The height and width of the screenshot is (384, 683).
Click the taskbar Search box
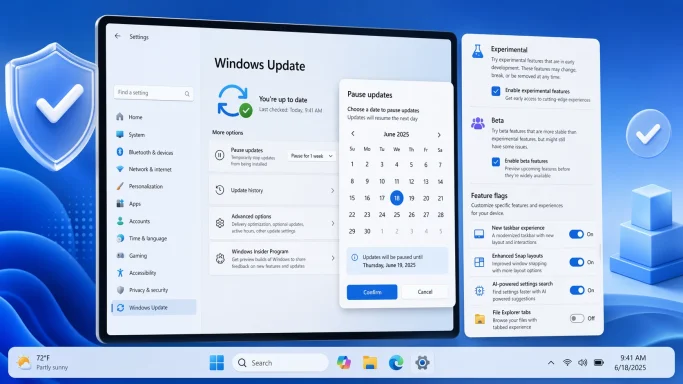[x=280, y=363]
